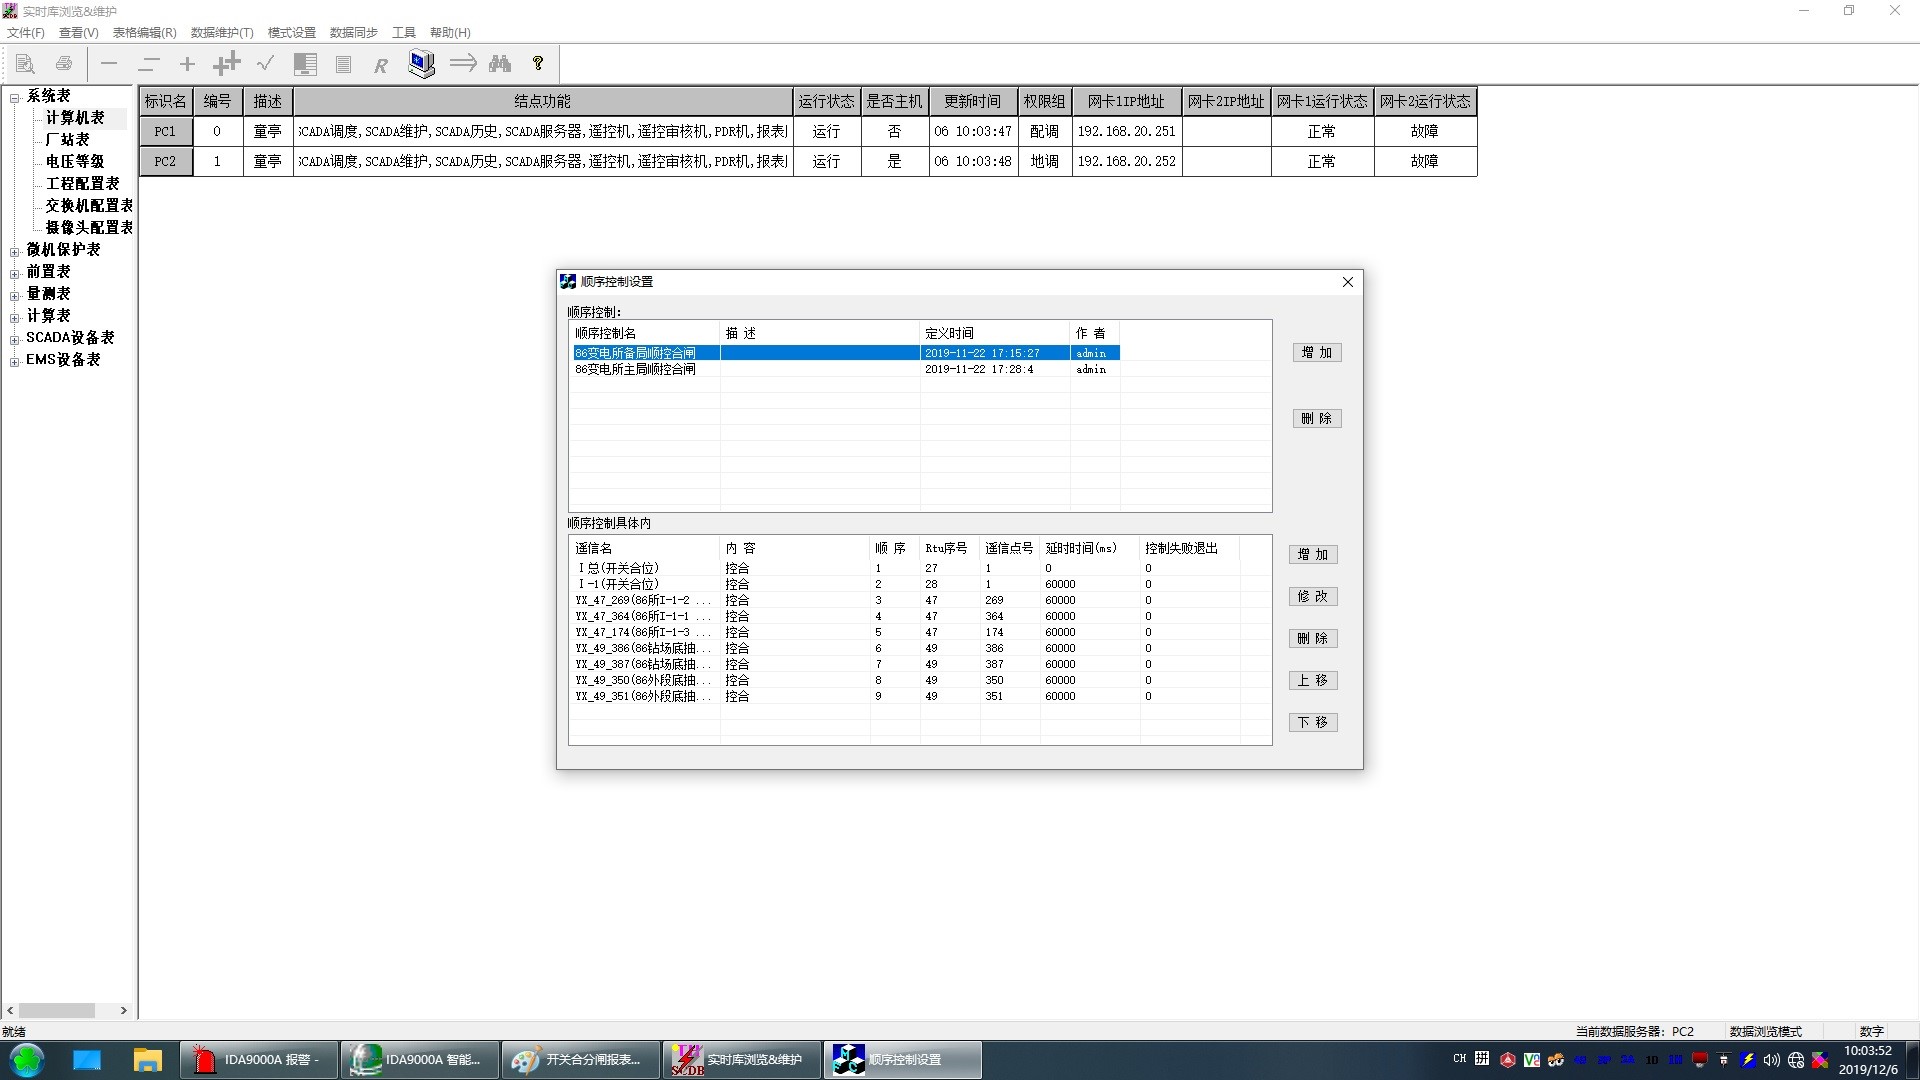Open the 数据维护(T) menu
Viewport: 1920px width, 1080px height.
point(222,33)
